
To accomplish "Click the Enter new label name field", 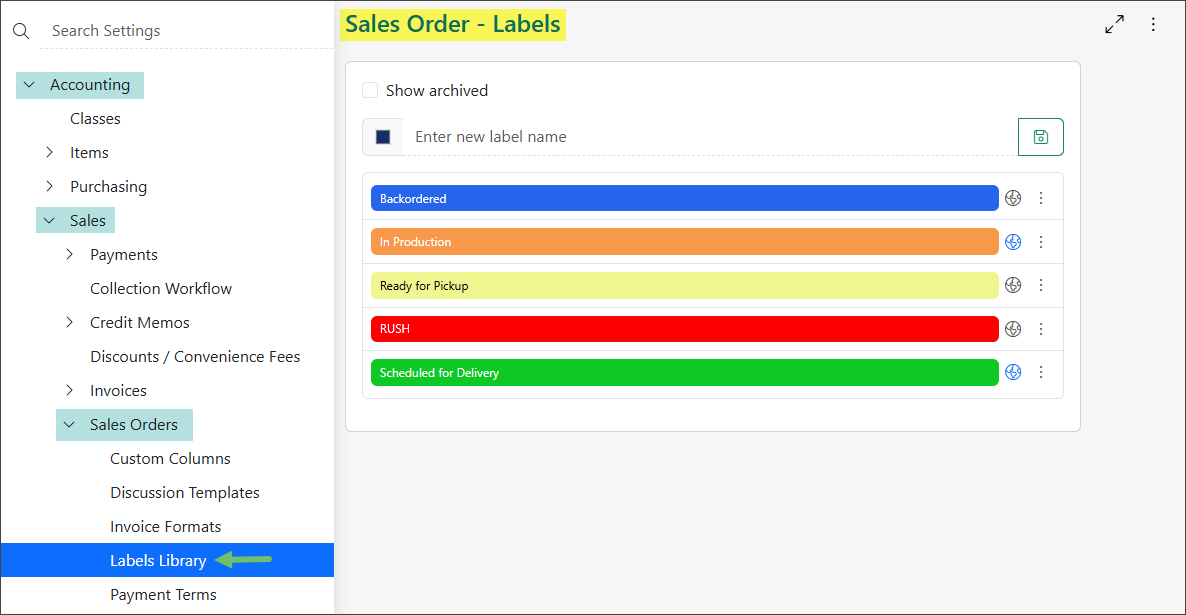I will tap(710, 137).
